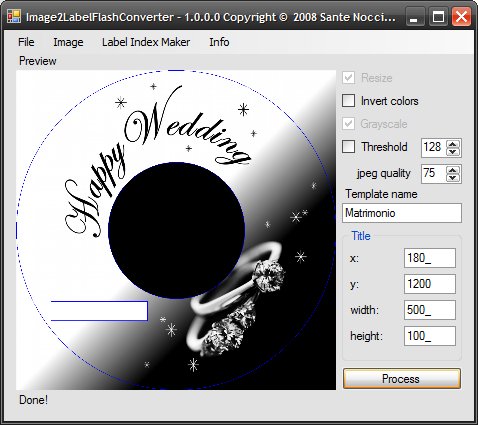Select the Title width input field

click(x=430, y=310)
